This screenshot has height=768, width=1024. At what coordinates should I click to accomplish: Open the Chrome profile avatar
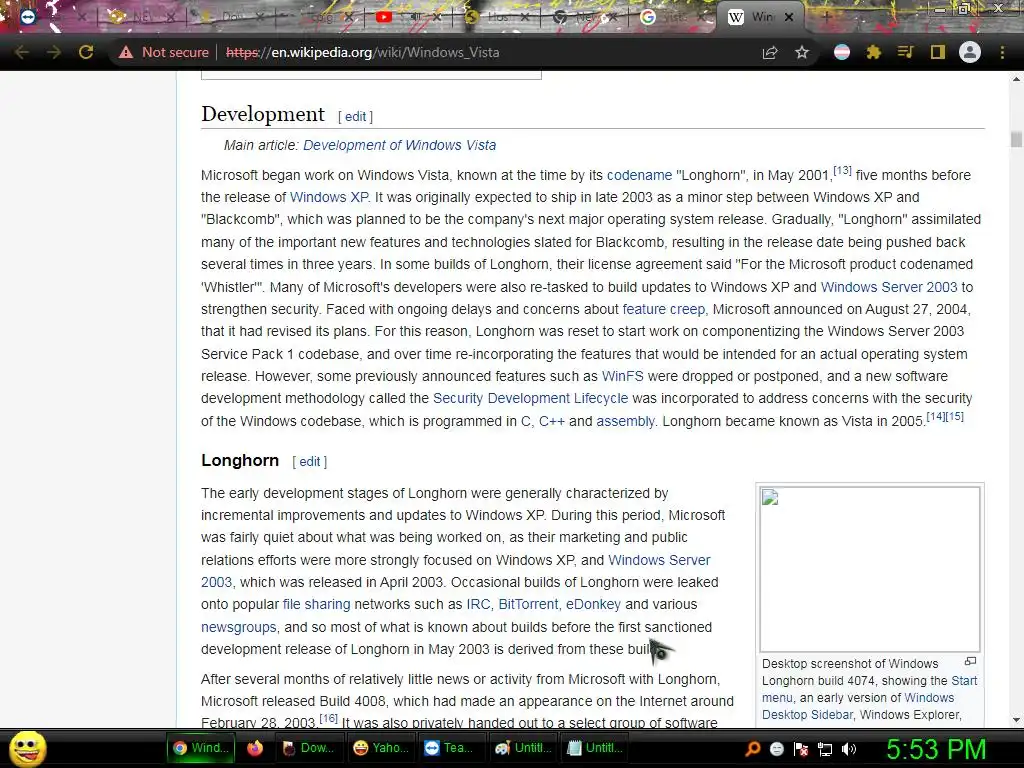coord(970,52)
